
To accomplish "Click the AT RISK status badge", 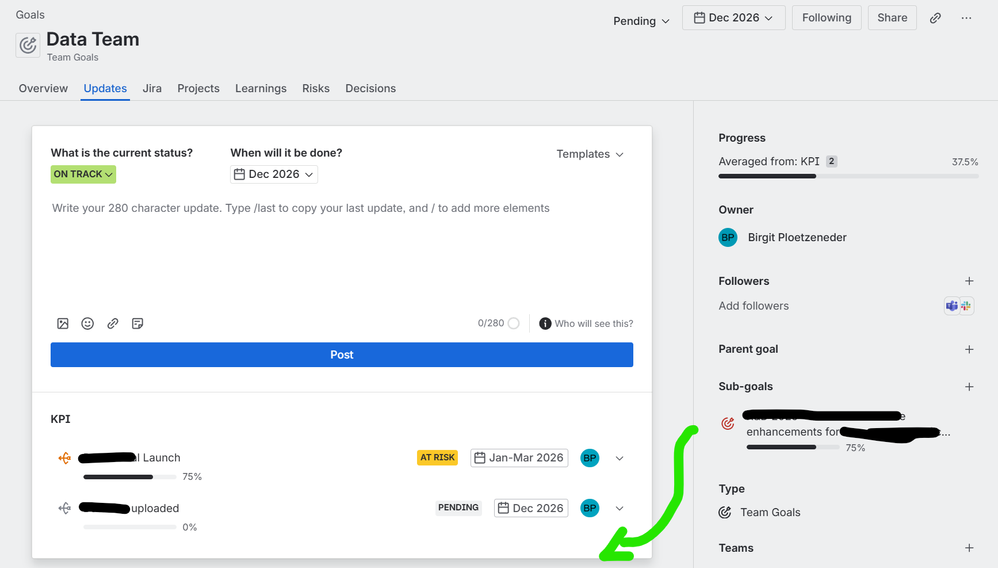I will point(437,458).
